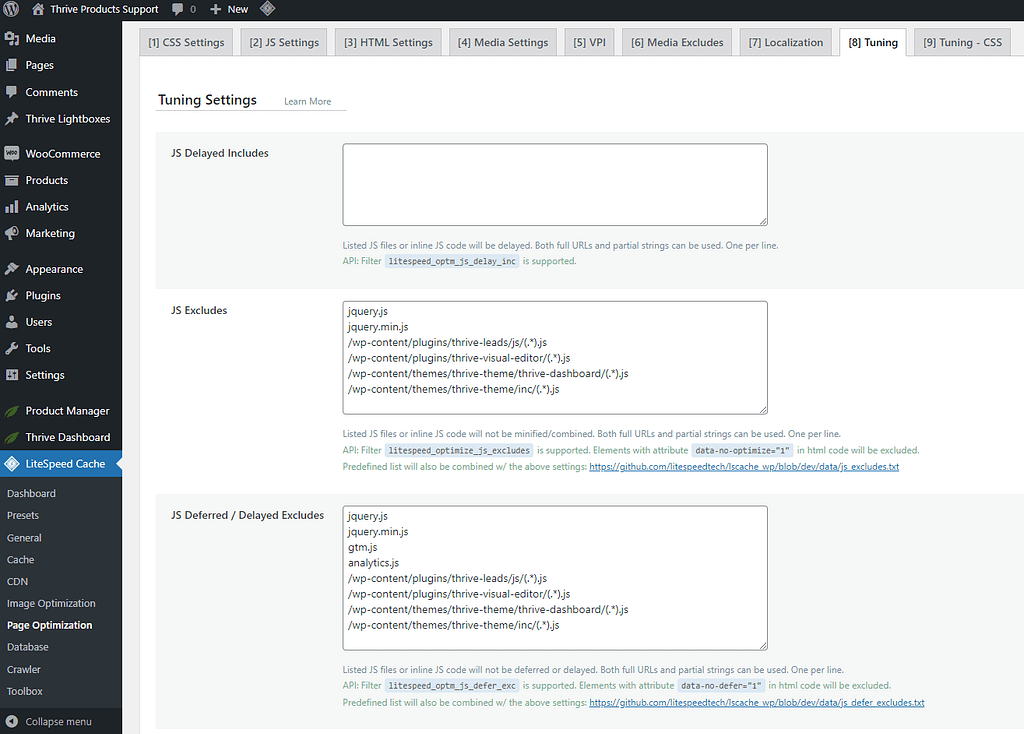Click the Analytics bar chart icon

tap(11, 207)
